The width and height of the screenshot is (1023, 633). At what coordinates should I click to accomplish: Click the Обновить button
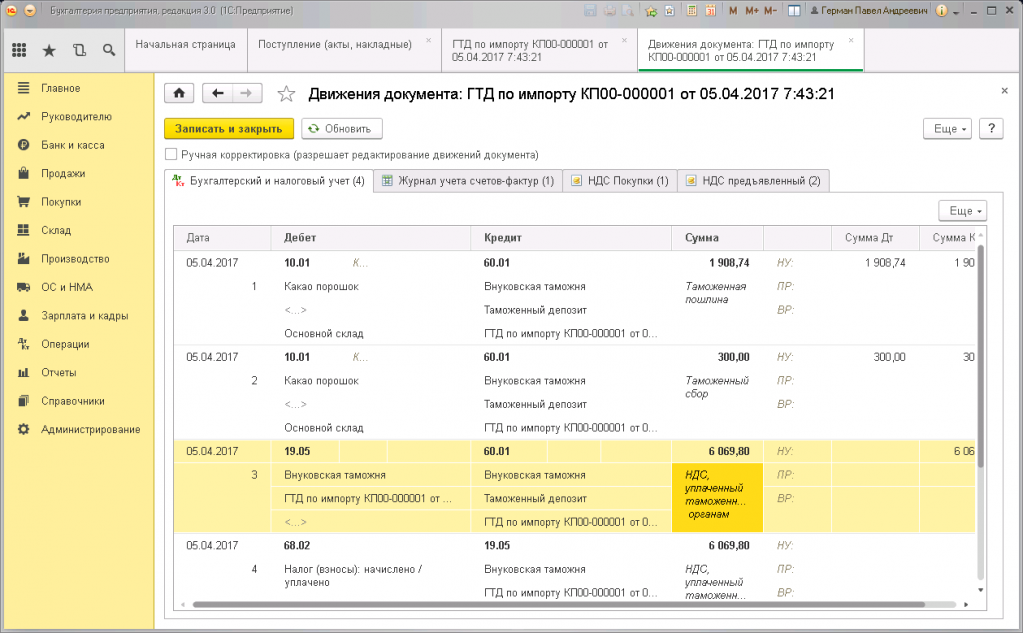click(342, 129)
